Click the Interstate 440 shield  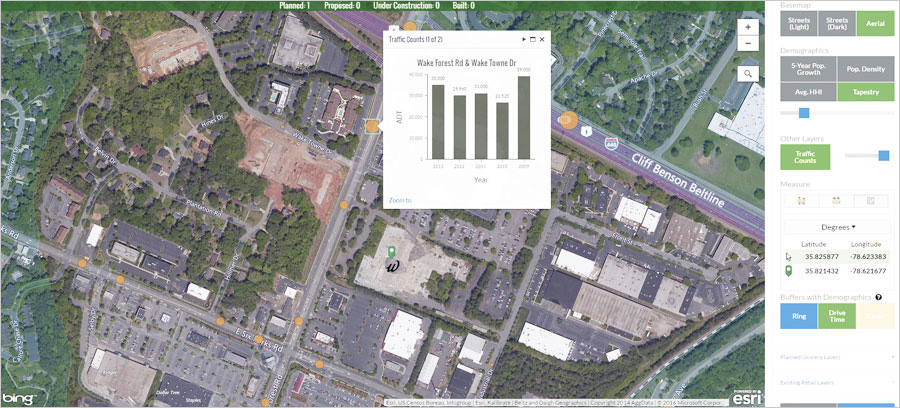611,143
